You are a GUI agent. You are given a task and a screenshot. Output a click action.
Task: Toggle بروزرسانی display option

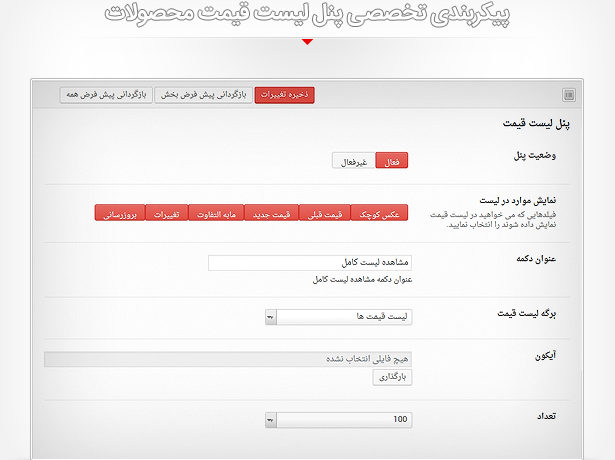(120, 213)
